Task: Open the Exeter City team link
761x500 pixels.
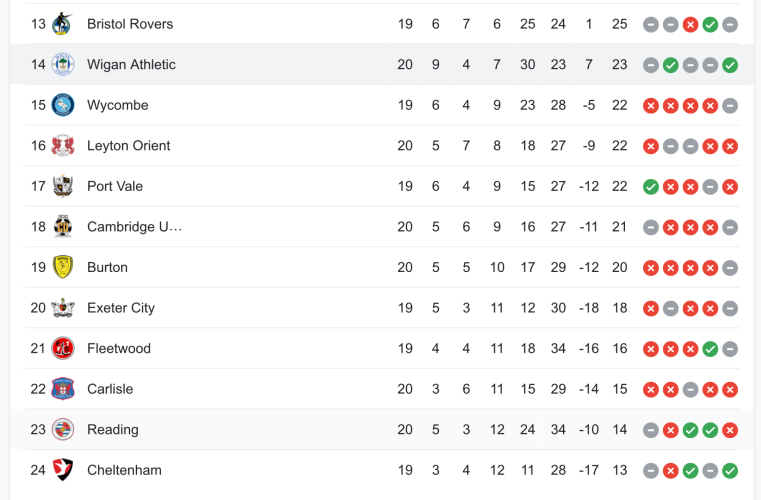Action: 121,308
